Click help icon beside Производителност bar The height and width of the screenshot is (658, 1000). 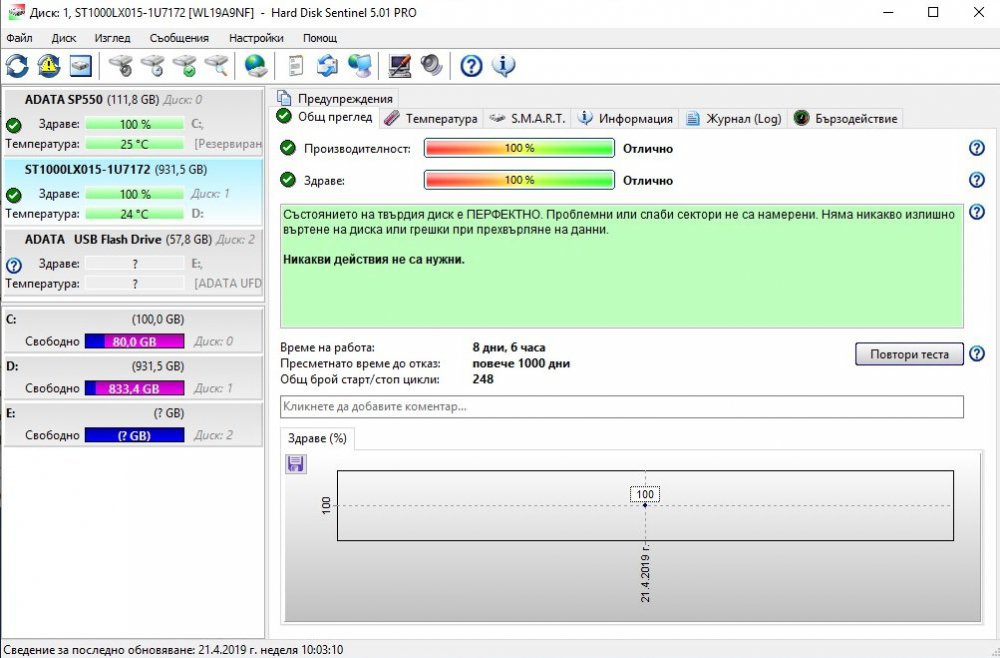tap(977, 148)
